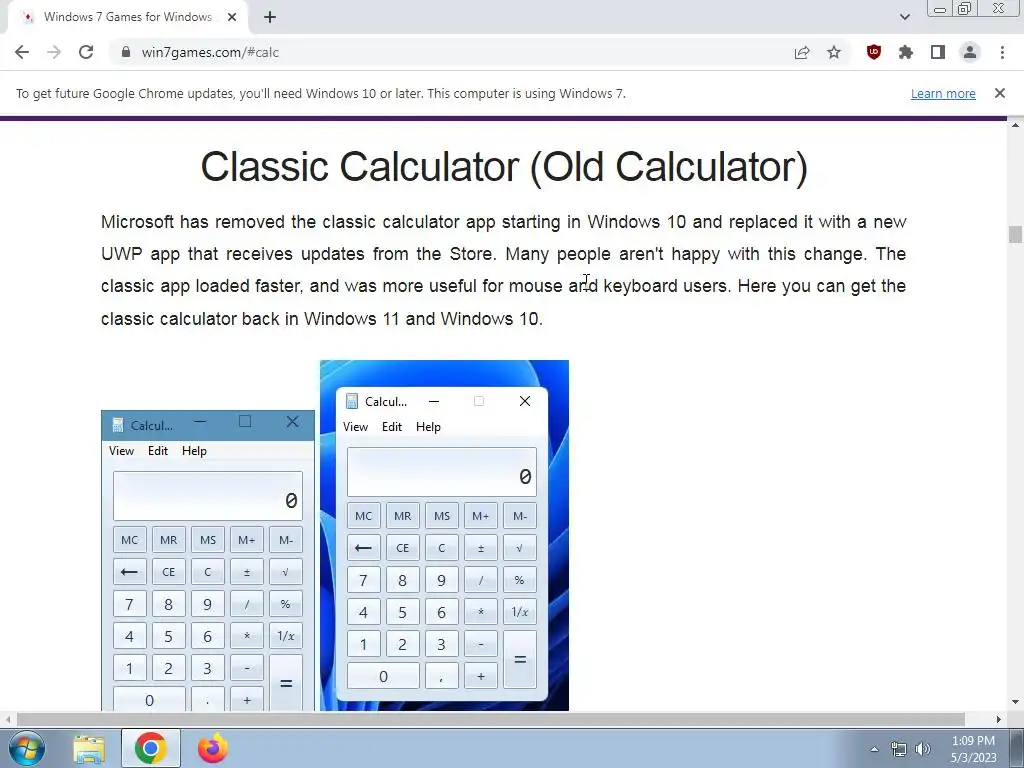Bookmark this tab with the star

click(834, 52)
